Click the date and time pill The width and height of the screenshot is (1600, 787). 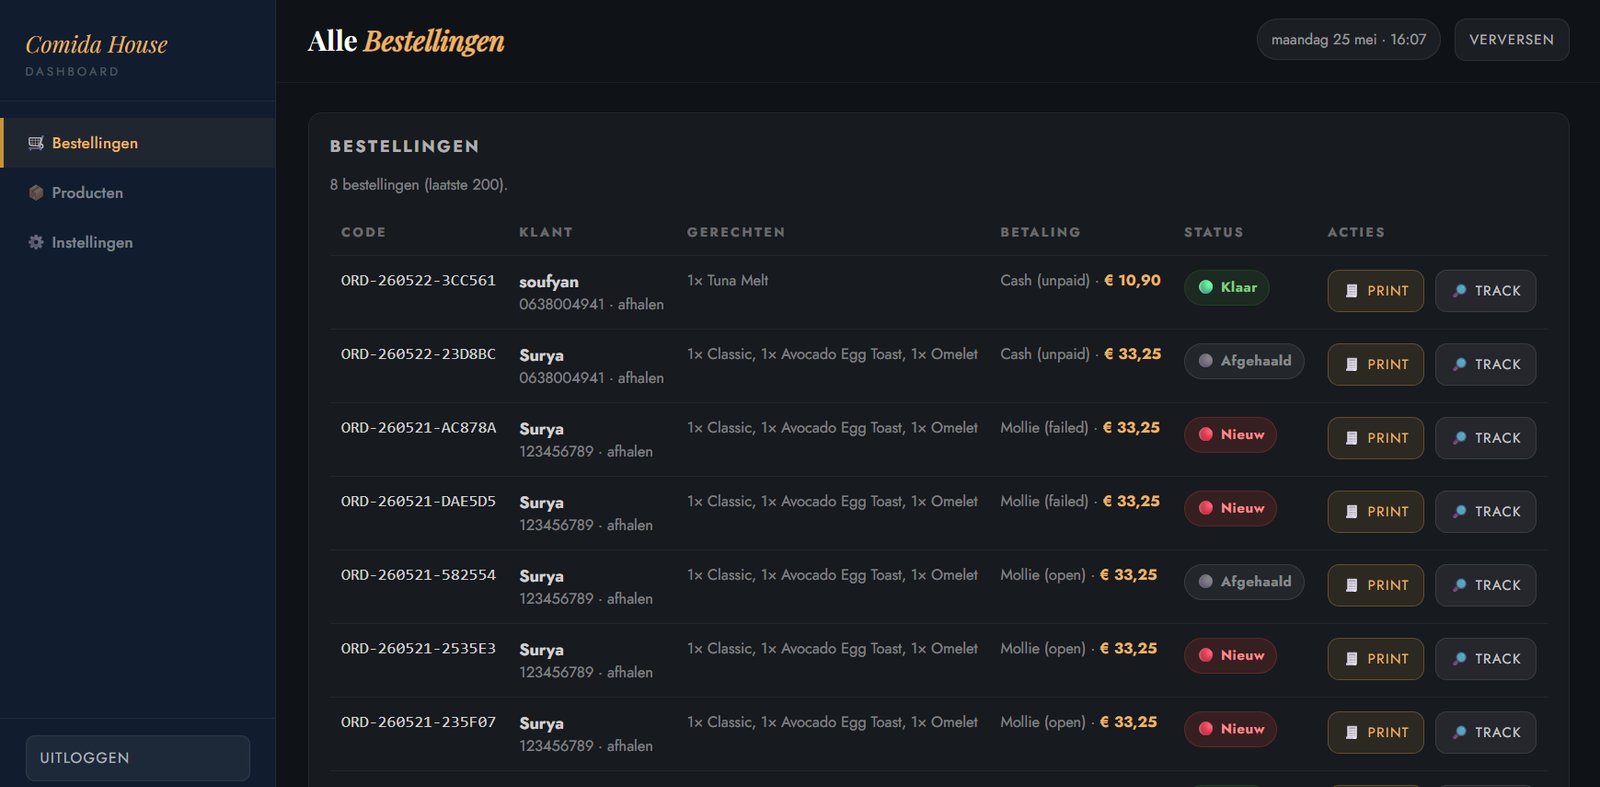(x=1348, y=40)
